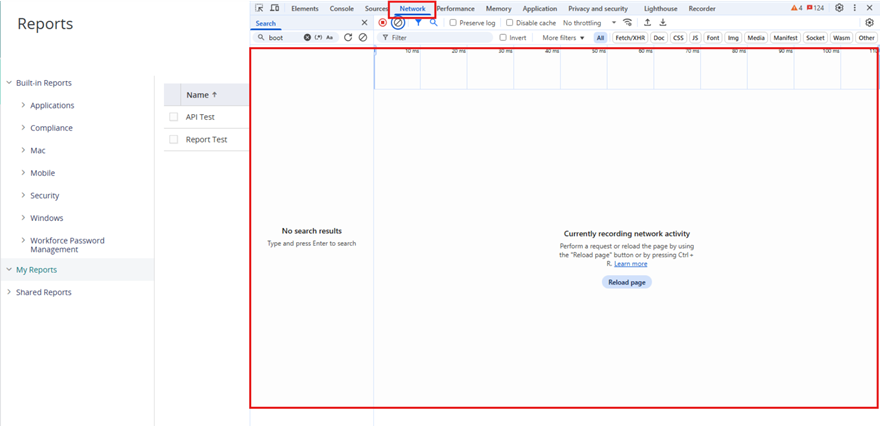This screenshot has width=880, height=426.
Task: Filter requests by Socket type
Action: click(x=815, y=38)
